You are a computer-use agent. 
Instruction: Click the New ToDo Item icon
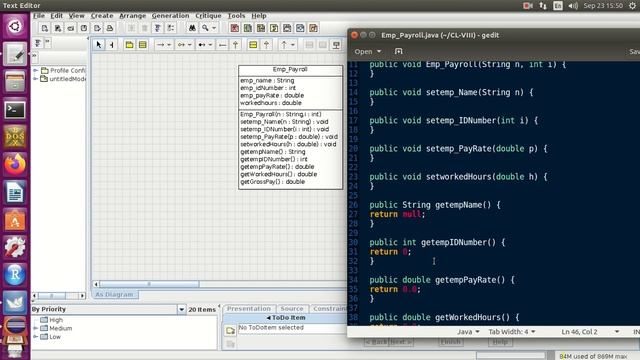tap(230, 331)
